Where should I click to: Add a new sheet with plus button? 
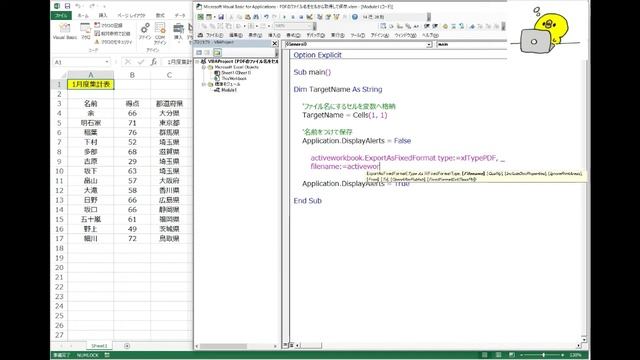point(127,346)
